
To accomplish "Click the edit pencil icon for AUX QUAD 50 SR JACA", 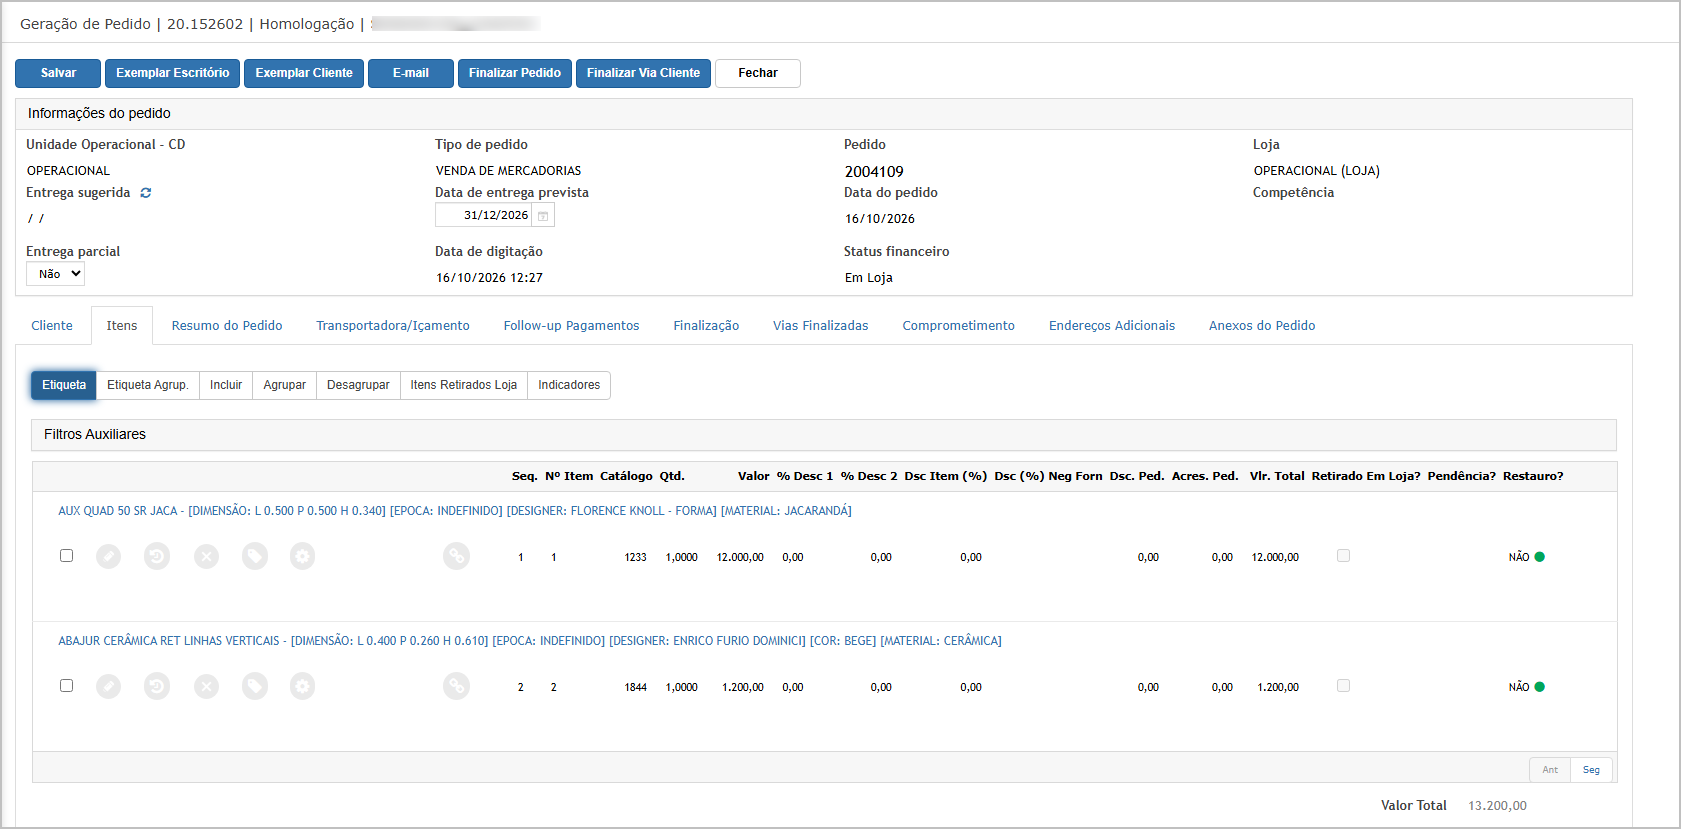I will 109,556.
